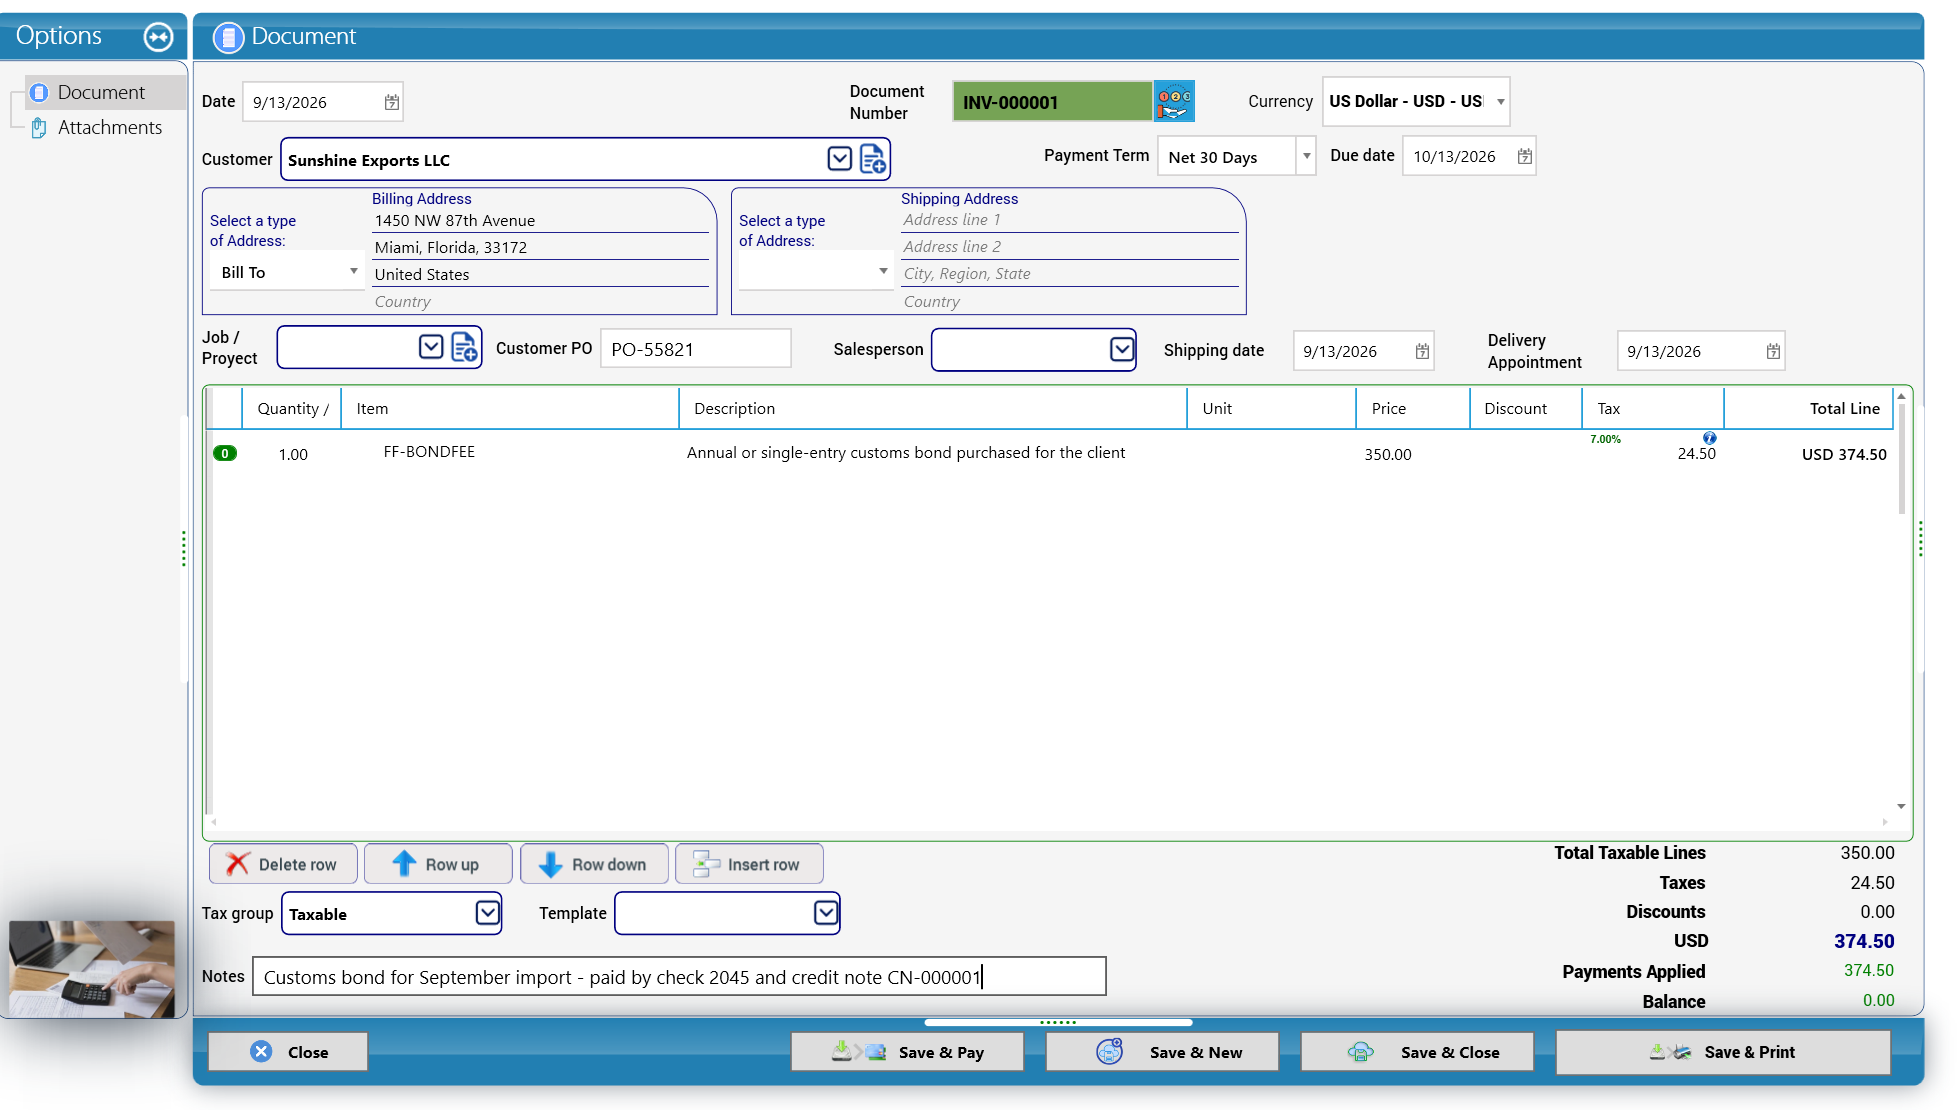Open Payment Term dropdown
This screenshot has height=1110, width=1960.
[1306, 156]
